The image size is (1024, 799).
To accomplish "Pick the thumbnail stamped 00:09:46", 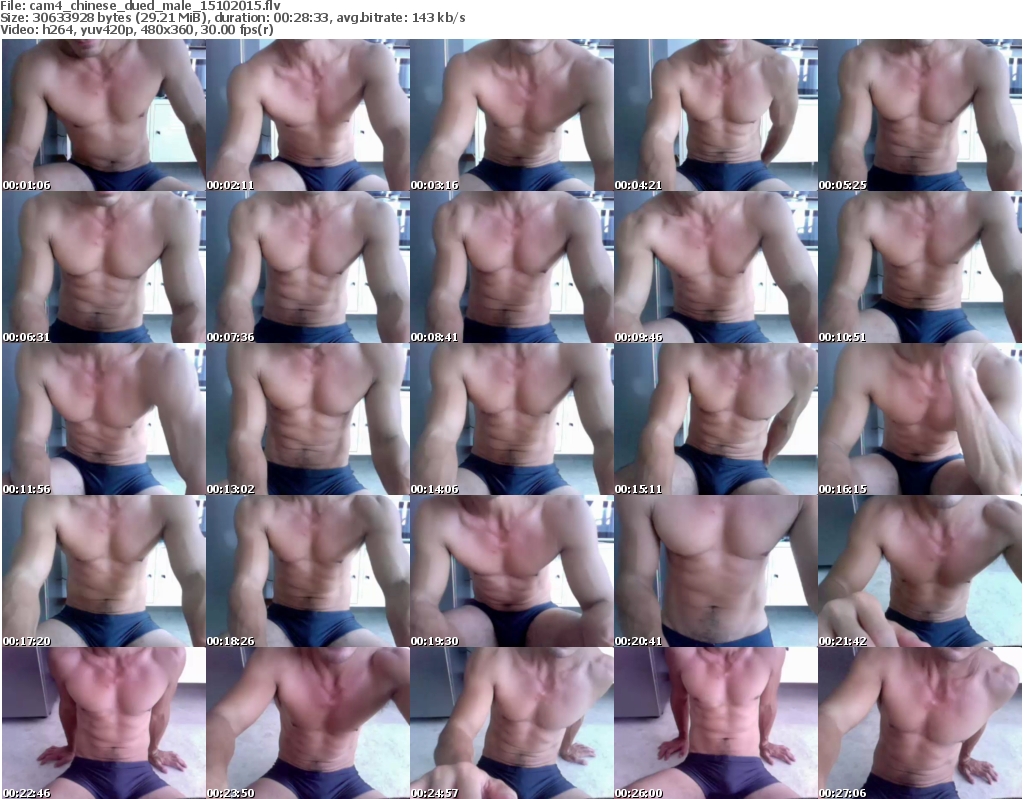I will point(716,267).
